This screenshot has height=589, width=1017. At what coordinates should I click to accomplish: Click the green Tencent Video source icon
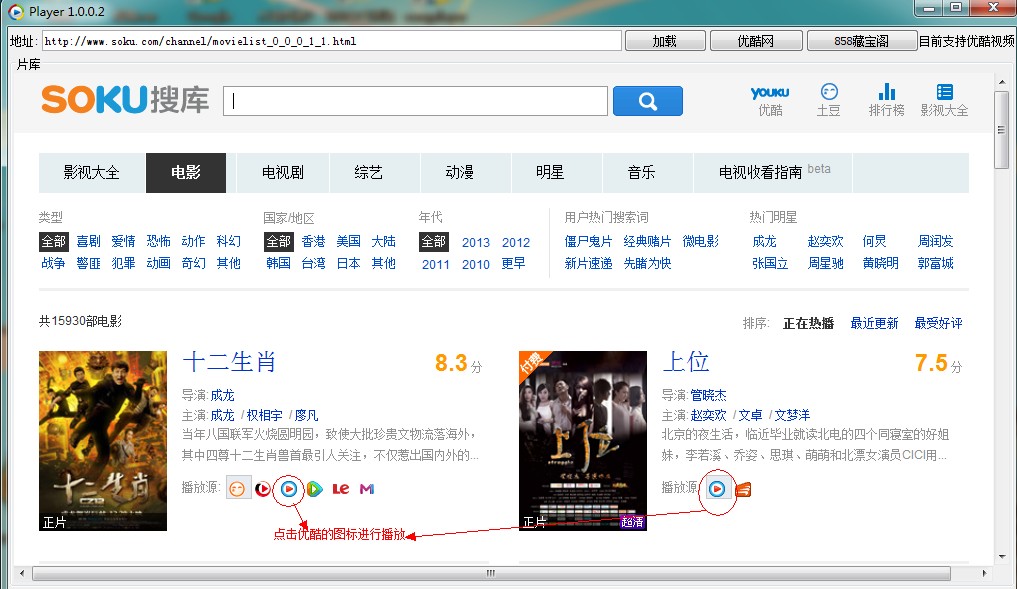315,488
